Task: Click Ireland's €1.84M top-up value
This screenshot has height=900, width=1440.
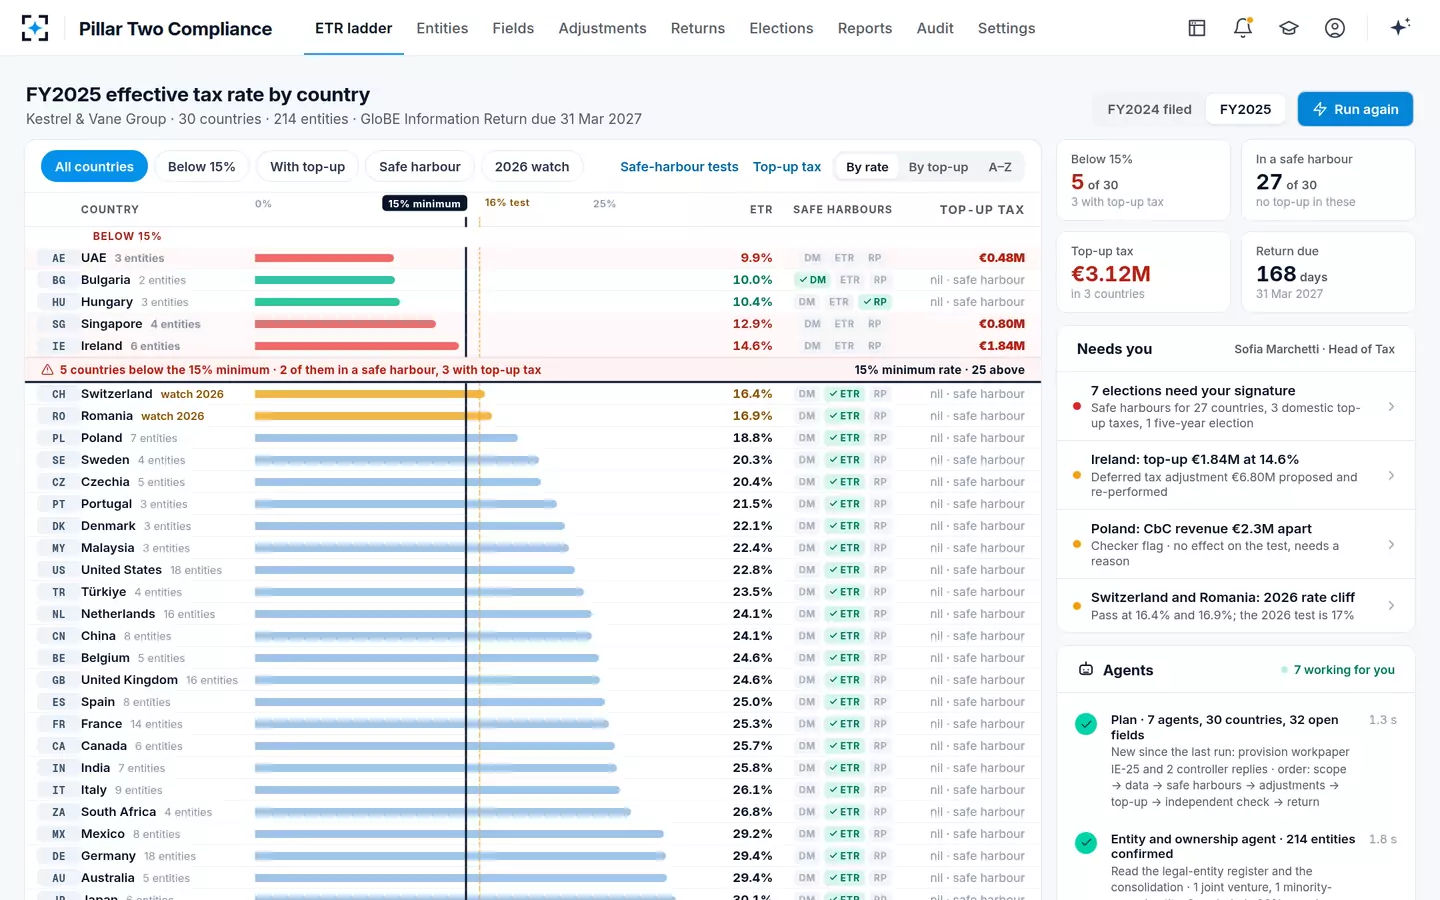Action: tap(1002, 346)
